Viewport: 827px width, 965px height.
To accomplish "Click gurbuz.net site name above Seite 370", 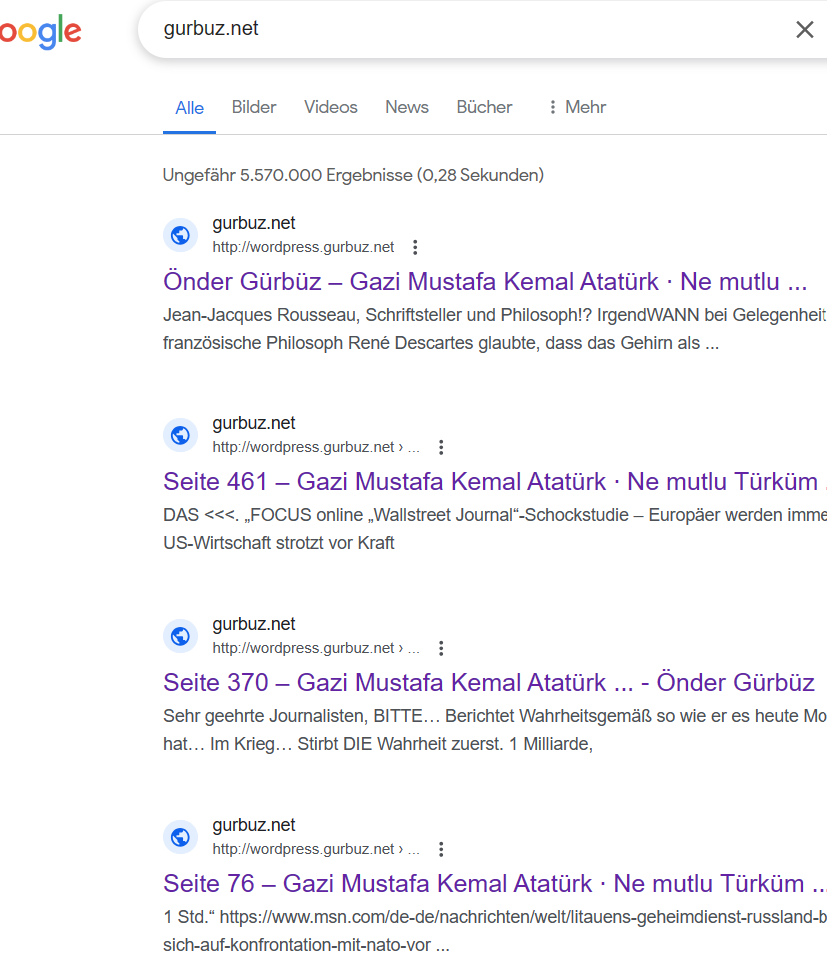I will pyautogui.click(x=254, y=624).
